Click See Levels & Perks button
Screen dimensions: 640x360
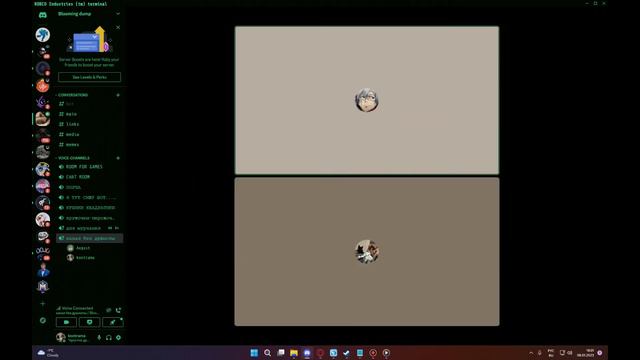(x=89, y=77)
